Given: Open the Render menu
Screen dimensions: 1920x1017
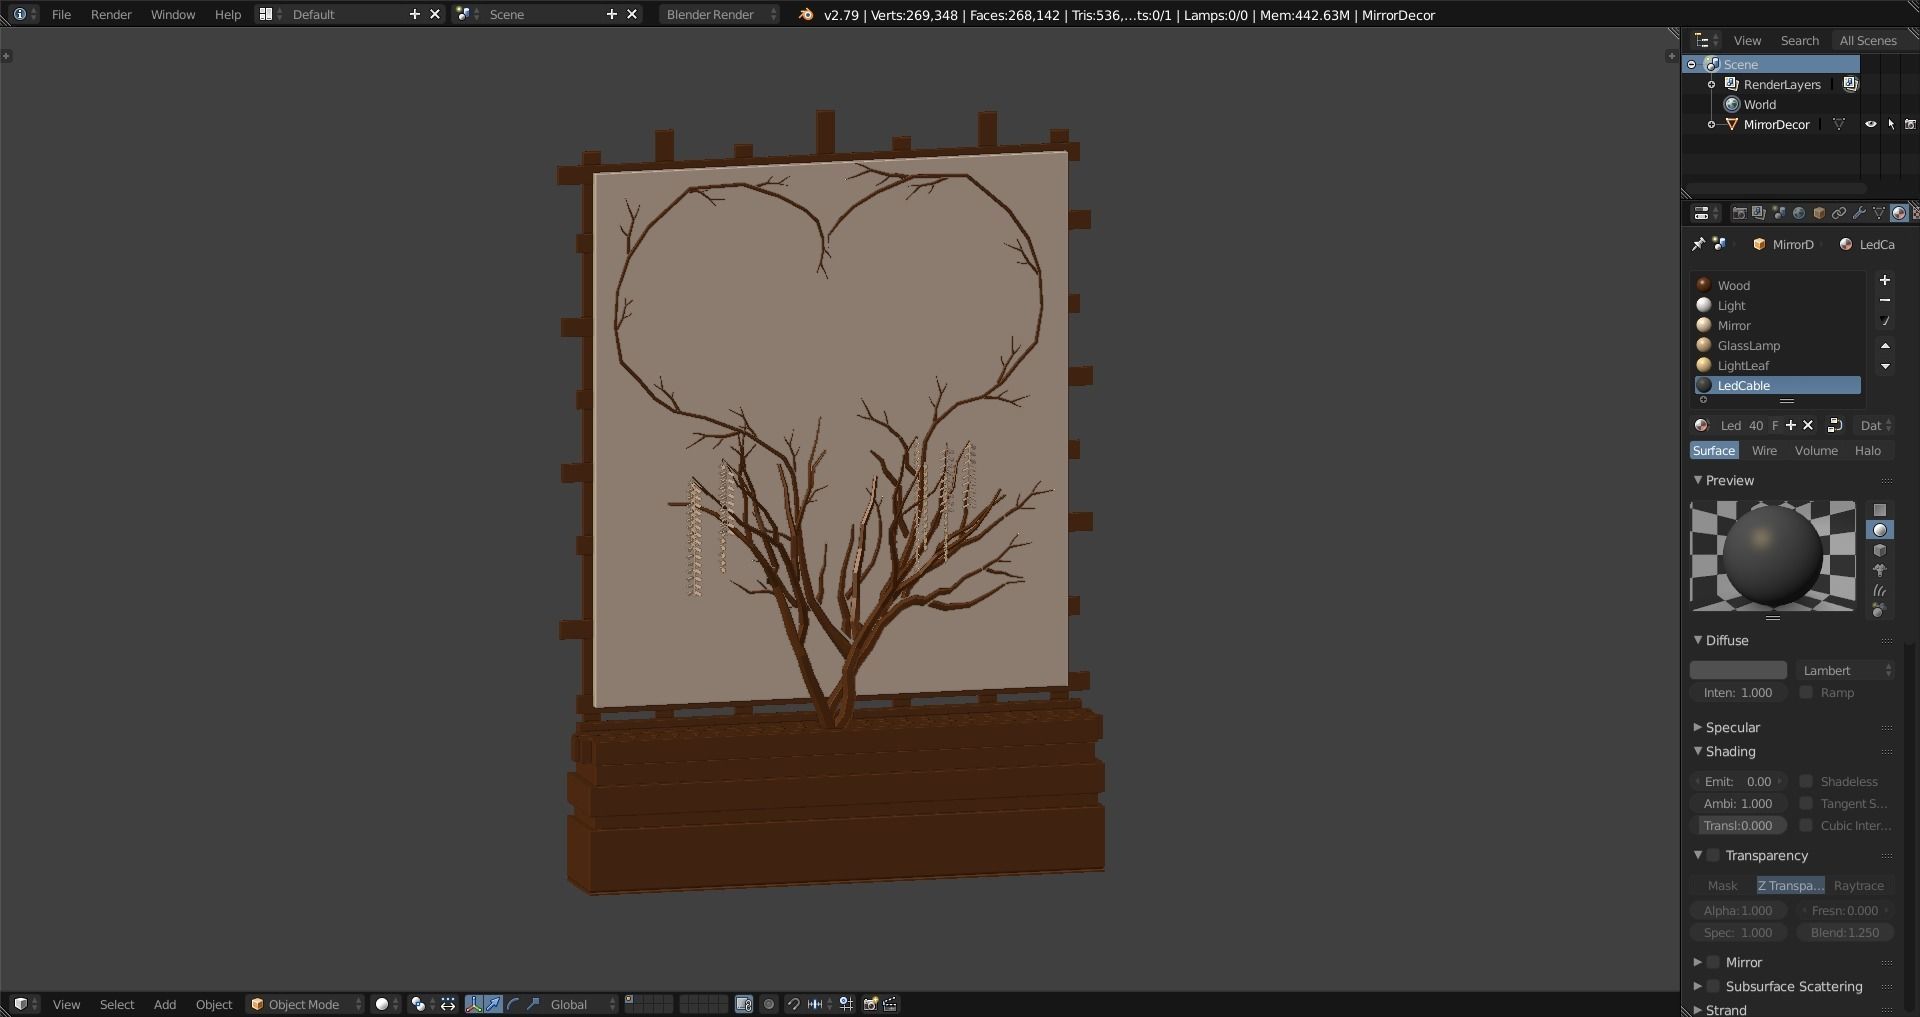Looking at the screenshot, I should (x=111, y=14).
